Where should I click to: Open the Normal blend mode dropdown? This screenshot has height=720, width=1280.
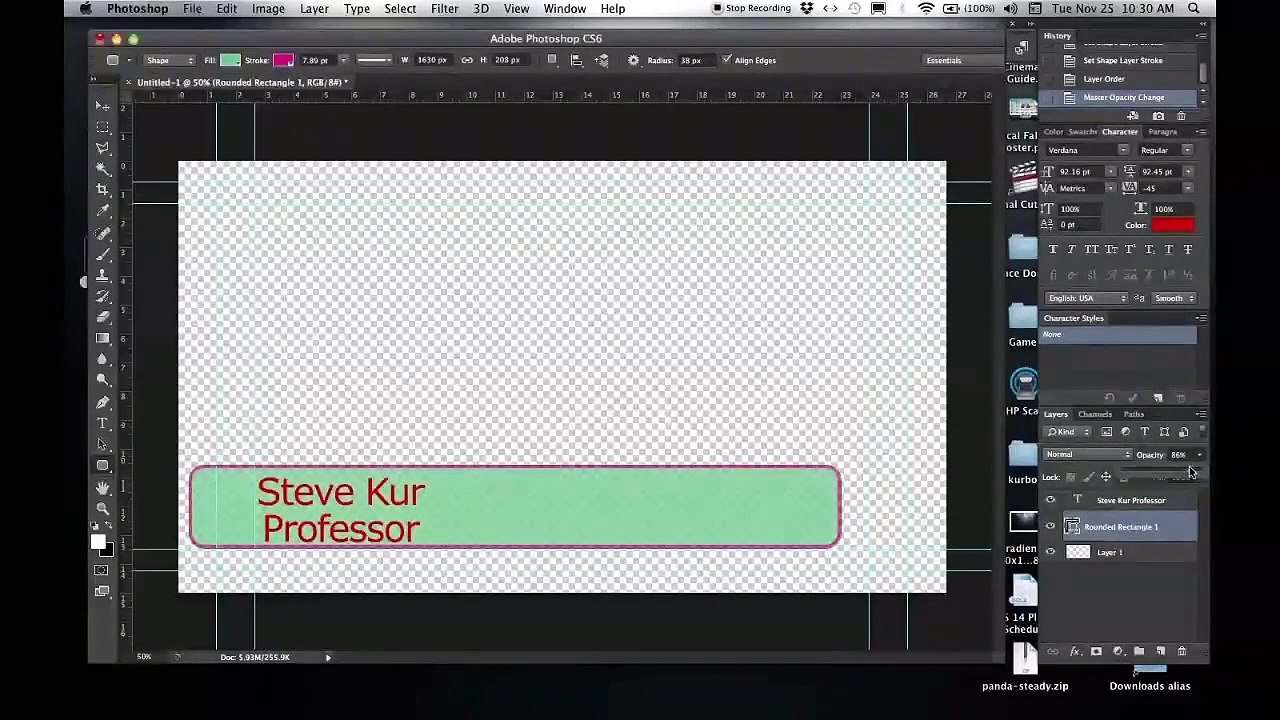coord(1088,455)
